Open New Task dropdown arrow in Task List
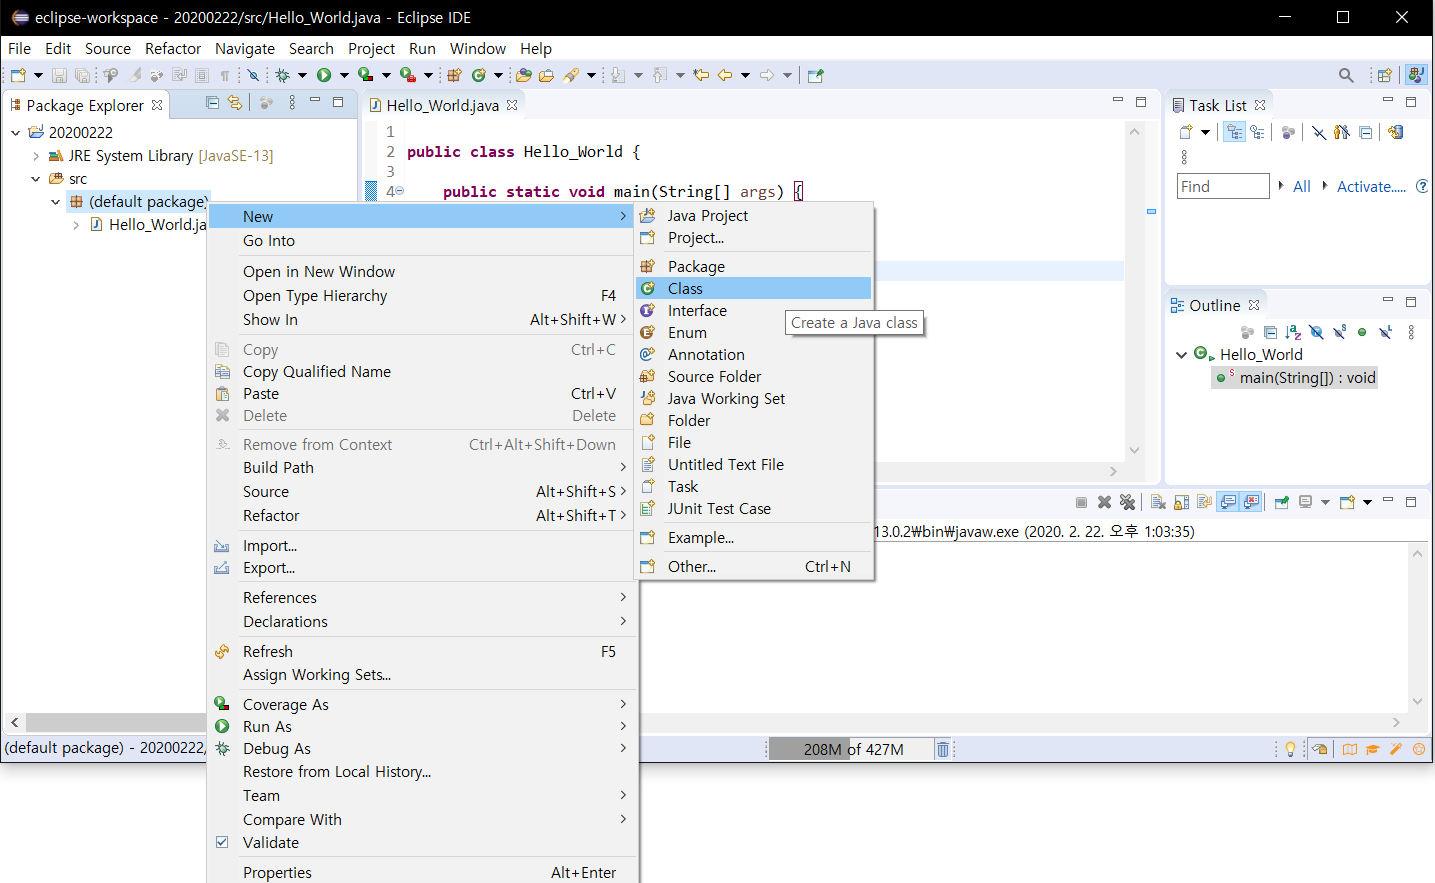This screenshot has height=883, width=1435. (x=1205, y=132)
